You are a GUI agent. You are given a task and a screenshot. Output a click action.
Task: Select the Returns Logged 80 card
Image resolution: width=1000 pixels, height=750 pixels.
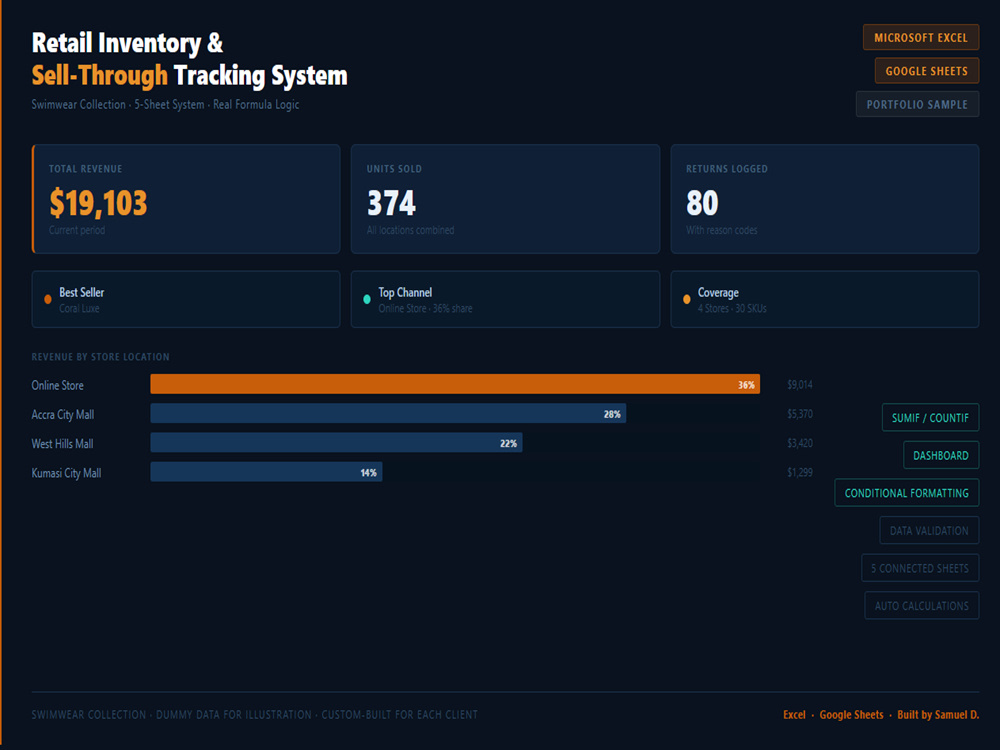[825, 199]
